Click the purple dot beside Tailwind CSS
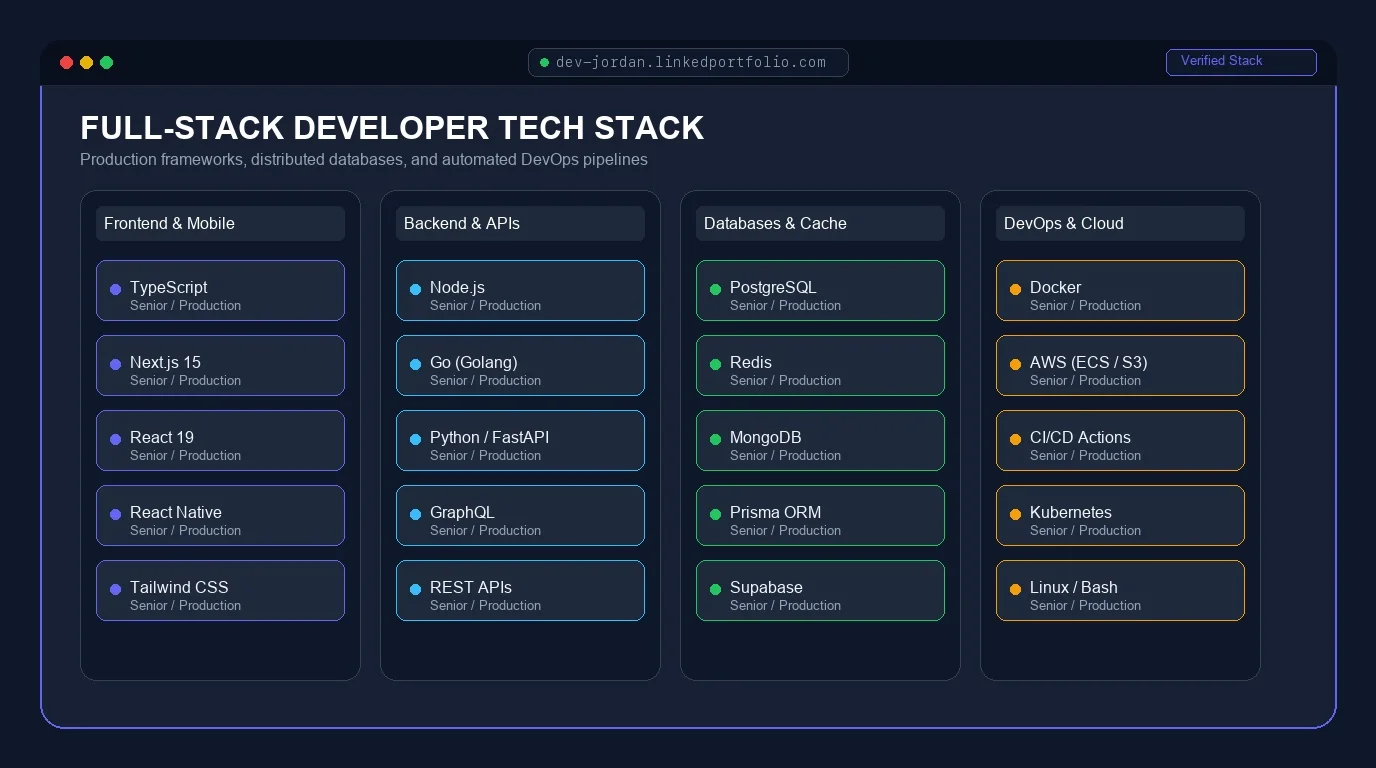The height and width of the screenshot is (768, 1376). pos(115,589)
